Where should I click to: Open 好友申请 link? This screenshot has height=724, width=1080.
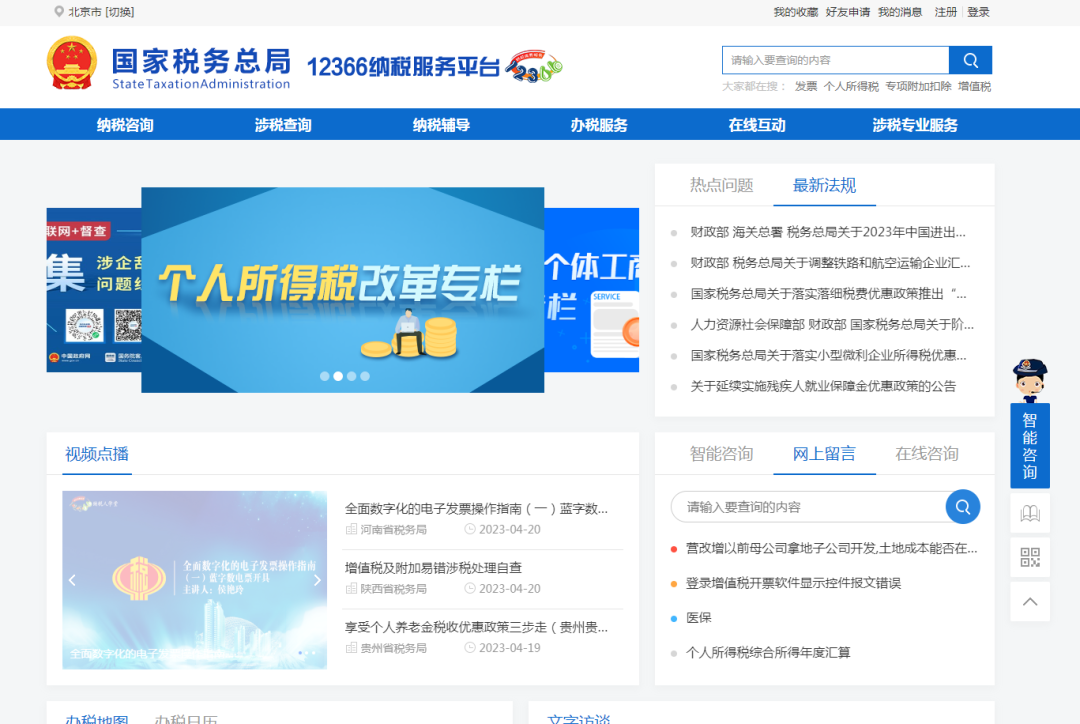[x=848, y=12]
